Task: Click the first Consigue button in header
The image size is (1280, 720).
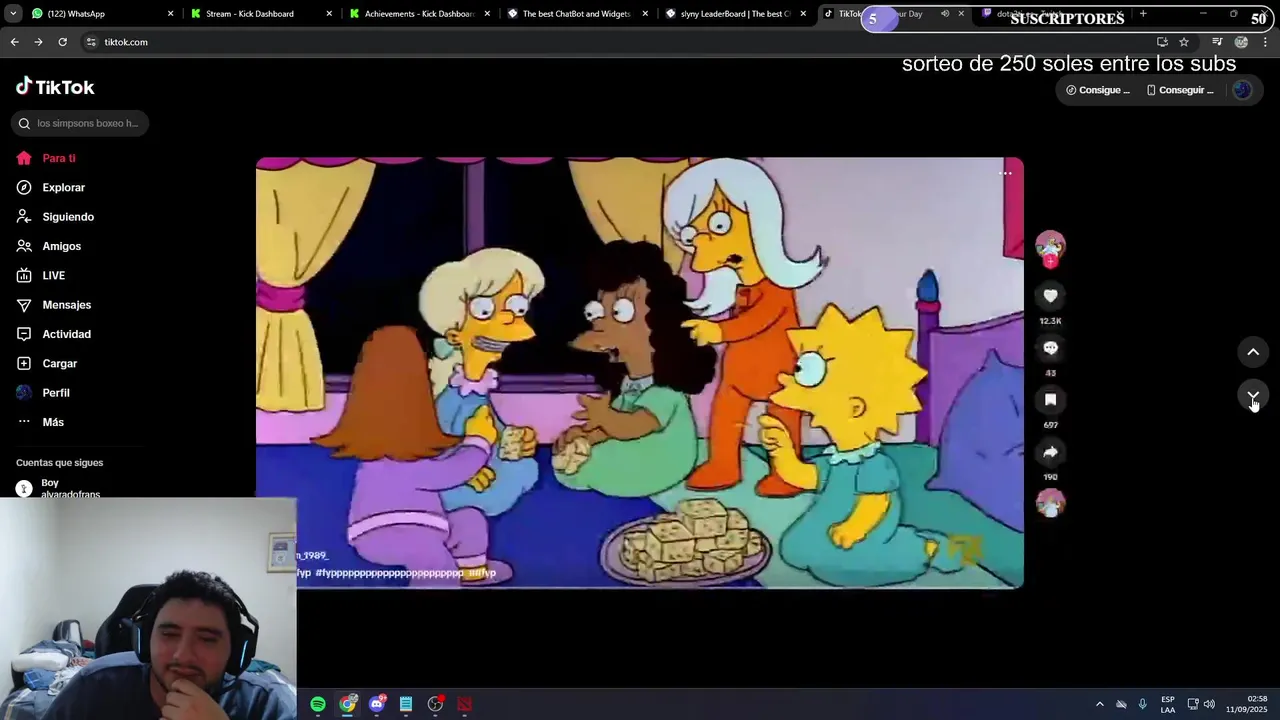Action: point(1098,90)
